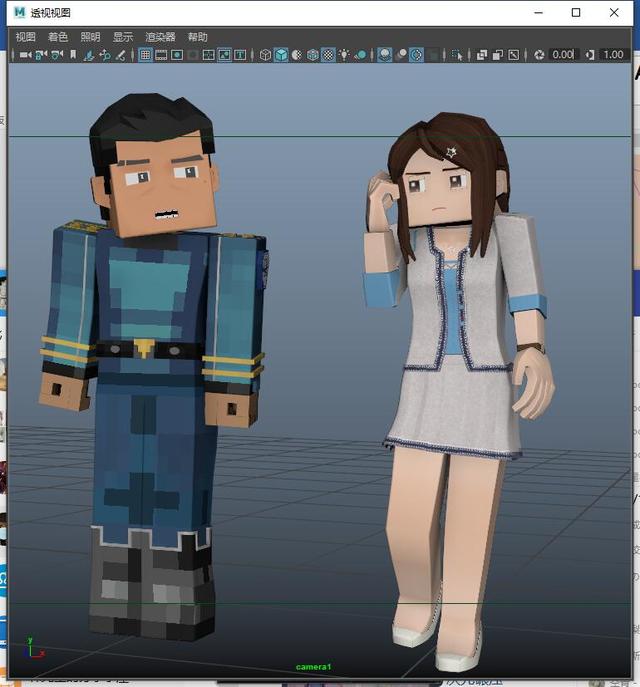The height and width of the screenshot is (687, 640).
Task: Click the gamma value field showing 1.00
Action: (612, 55)
